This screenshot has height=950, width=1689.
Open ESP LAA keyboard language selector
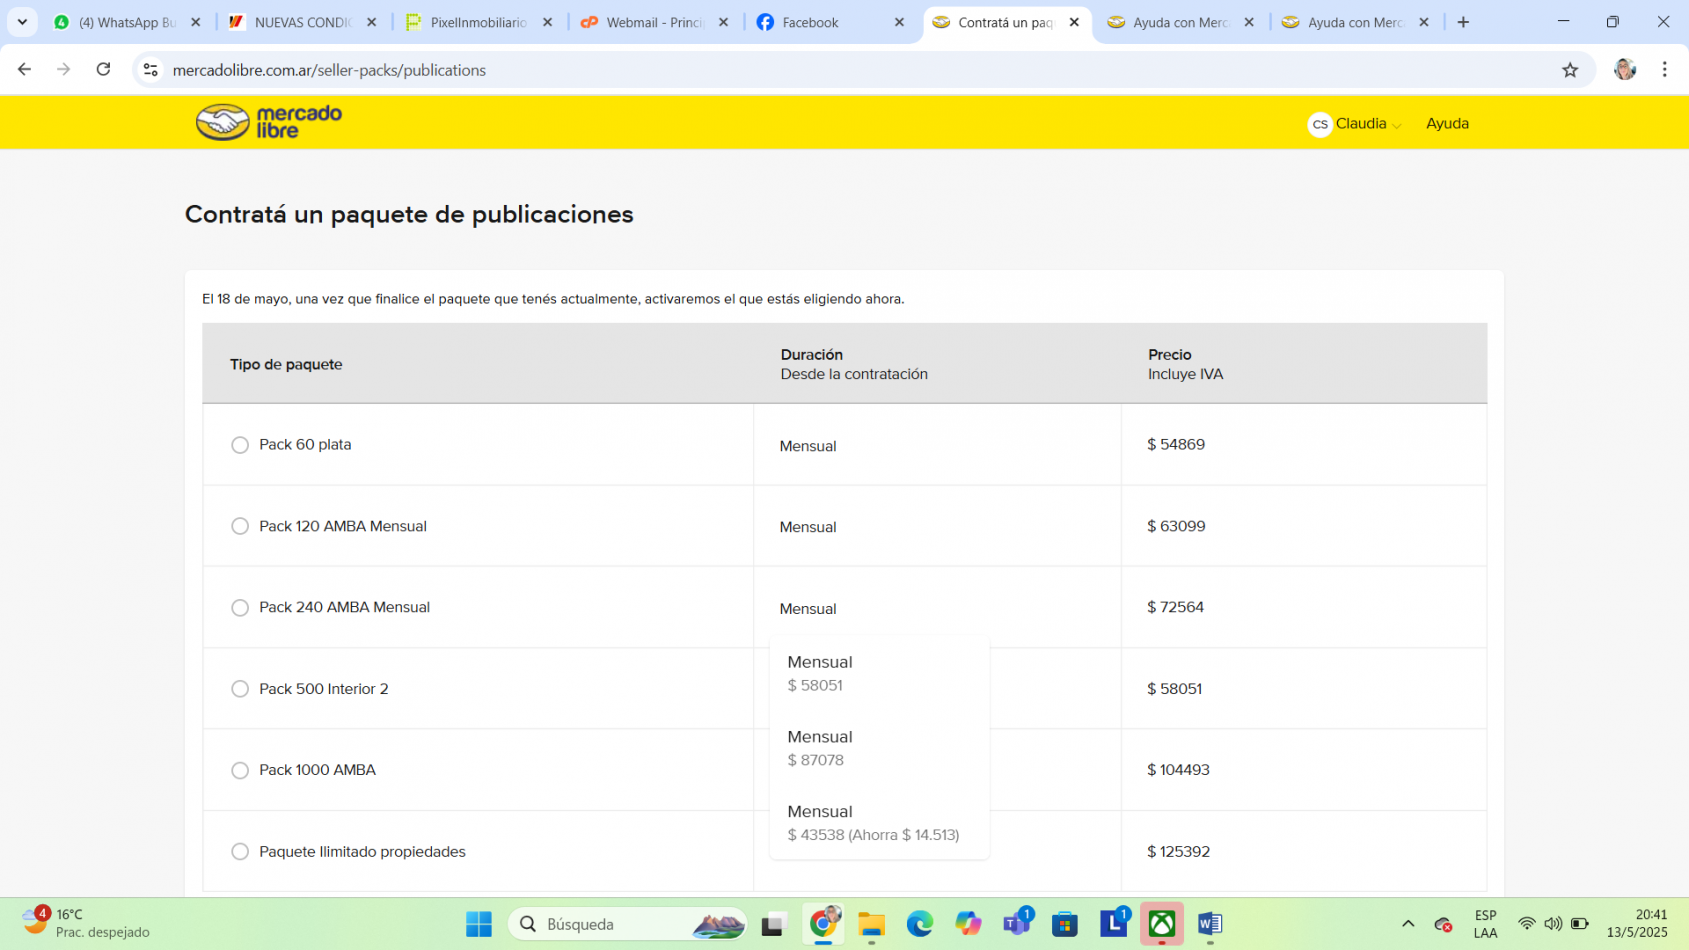[1485, 924]
